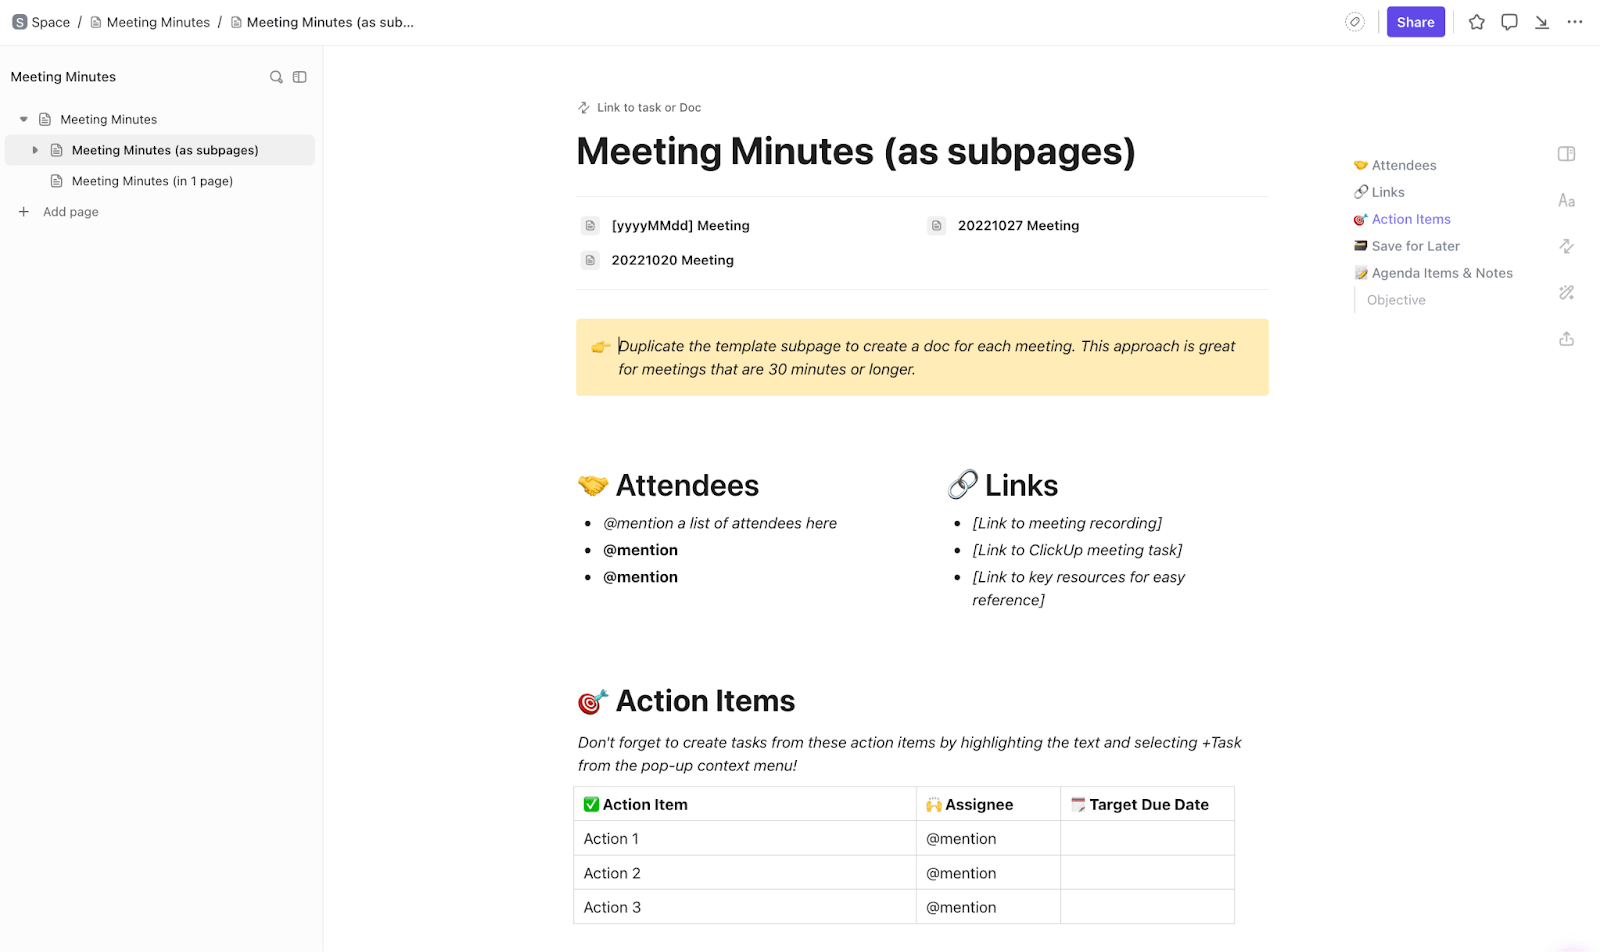Open the three-dot more options menu
The height and width of the screenshot is (952, 1600).
[x=1575, y=22]
